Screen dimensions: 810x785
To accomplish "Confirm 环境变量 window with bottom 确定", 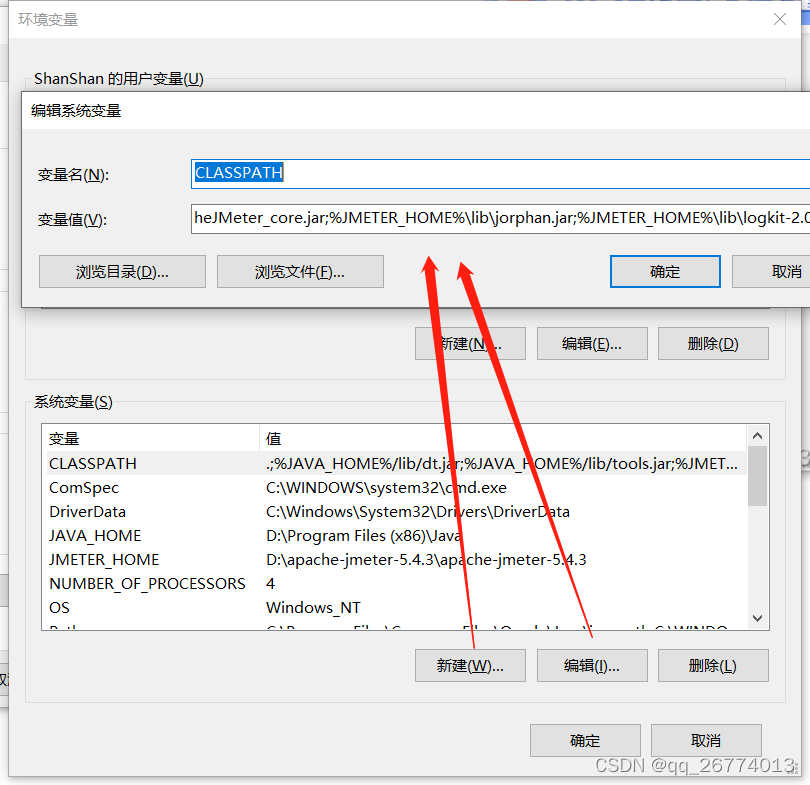I will (x=585, y=741).
